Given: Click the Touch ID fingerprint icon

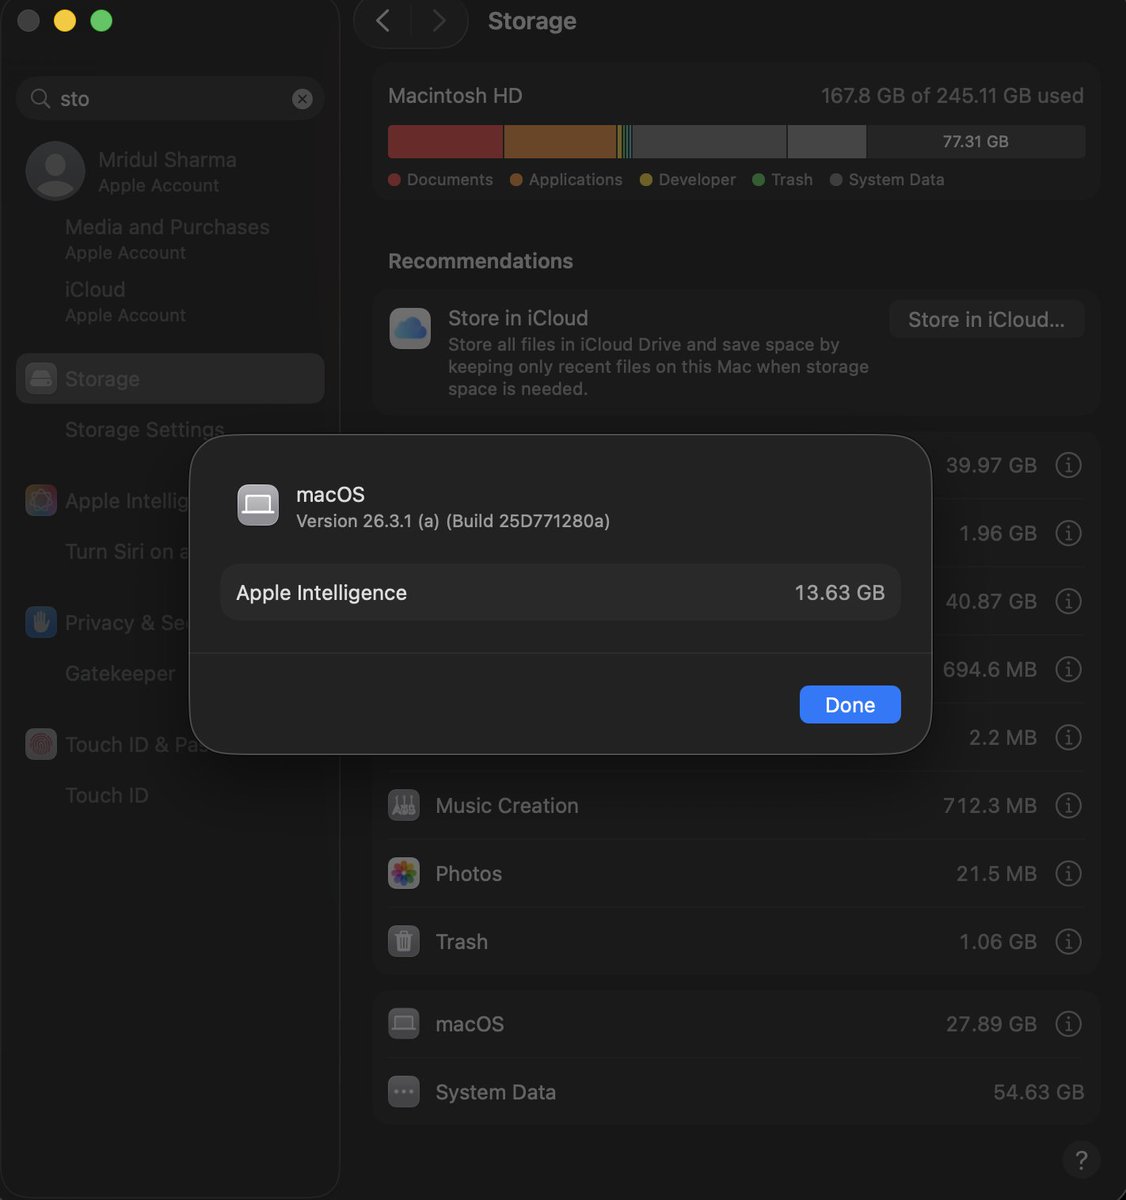Looking at the screenshot, I should click(41, 745).
